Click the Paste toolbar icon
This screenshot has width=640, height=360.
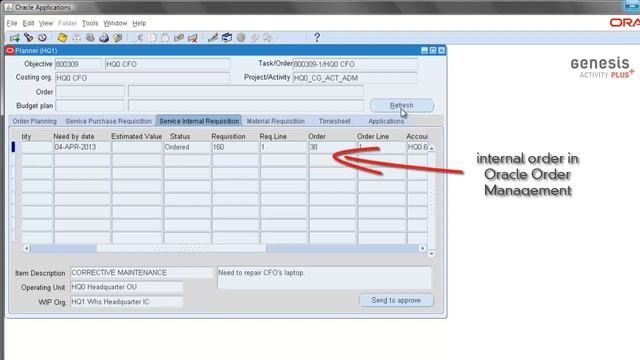[165, 38]
